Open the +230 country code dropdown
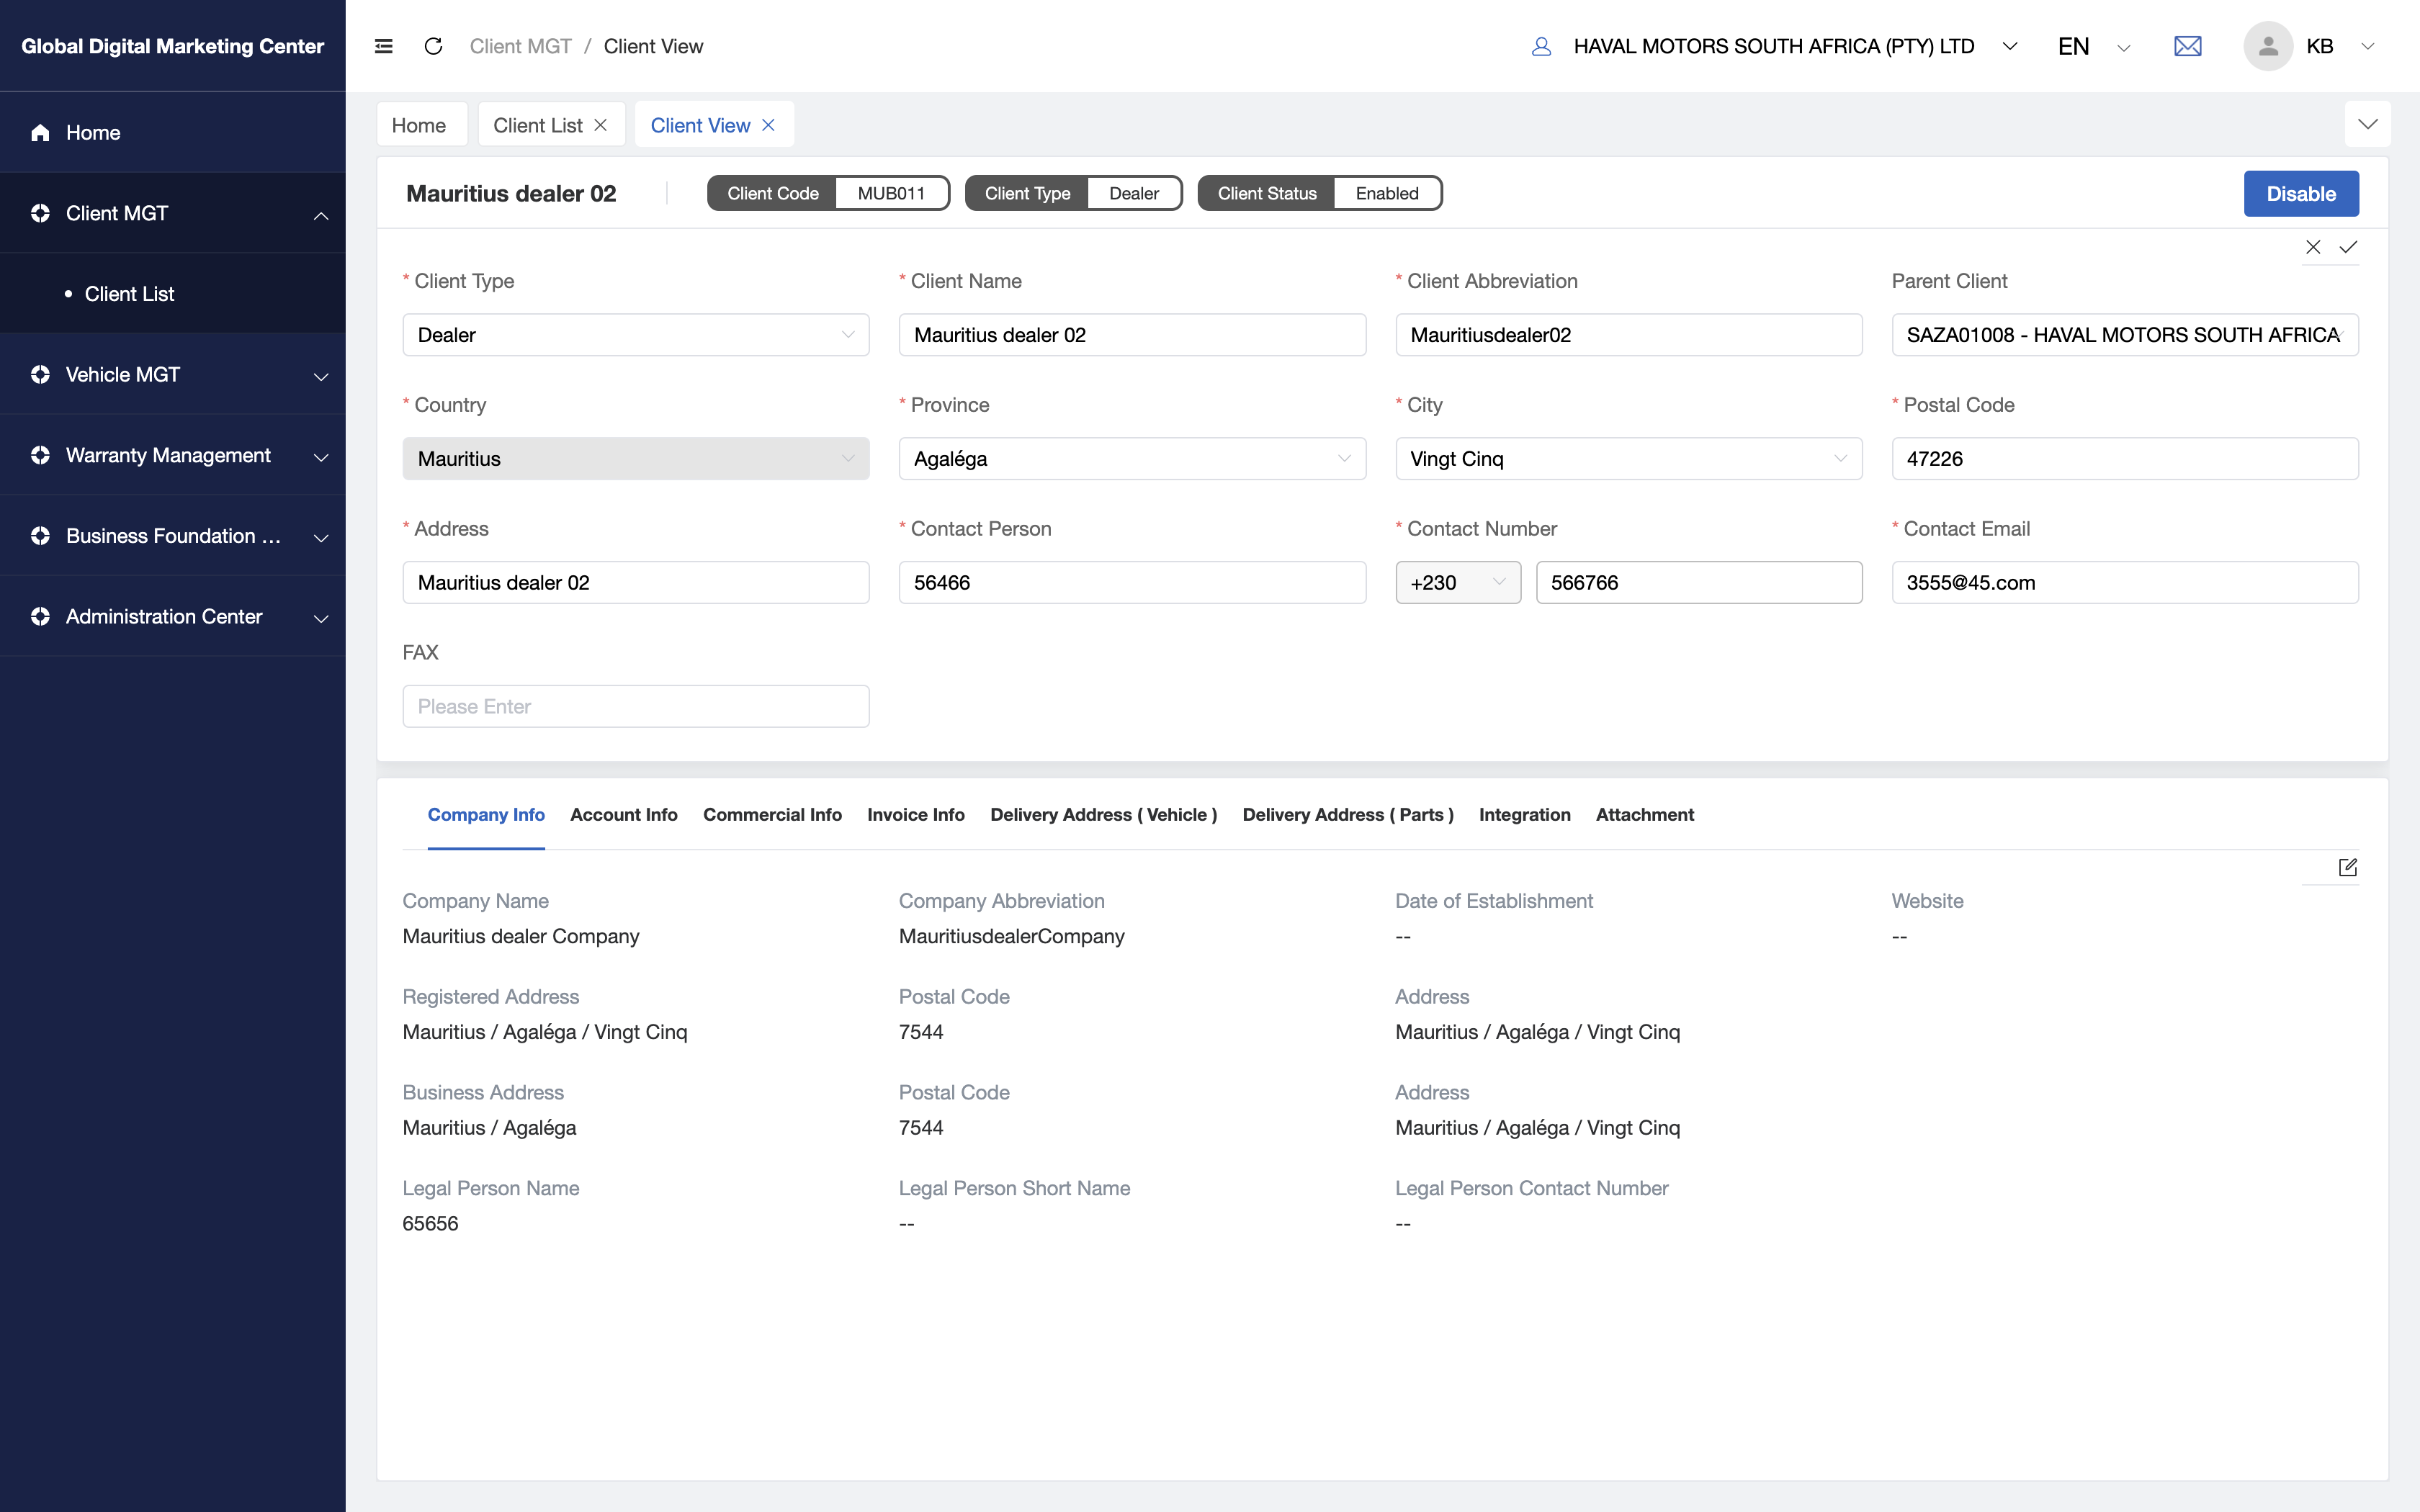The height and width of the screenshot is (1512, 2420). pyautogui.click(x=1458, y=582)
